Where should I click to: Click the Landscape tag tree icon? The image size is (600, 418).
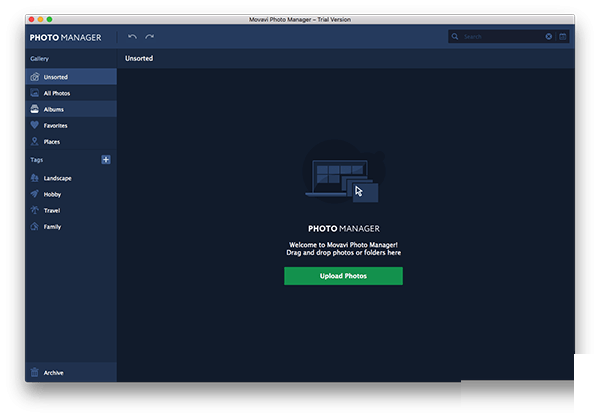click(x=35, y=178)
